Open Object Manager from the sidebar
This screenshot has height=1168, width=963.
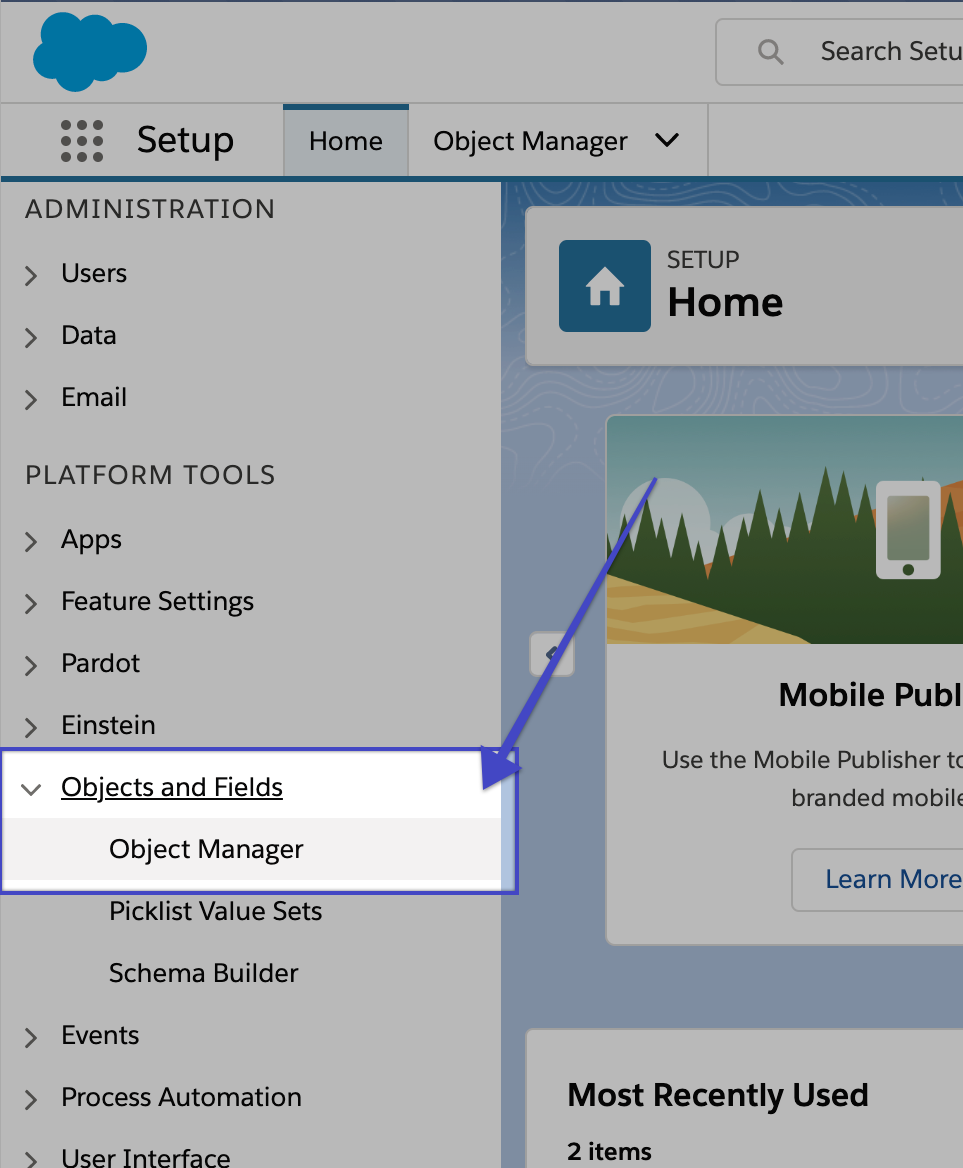click(206, 849)
